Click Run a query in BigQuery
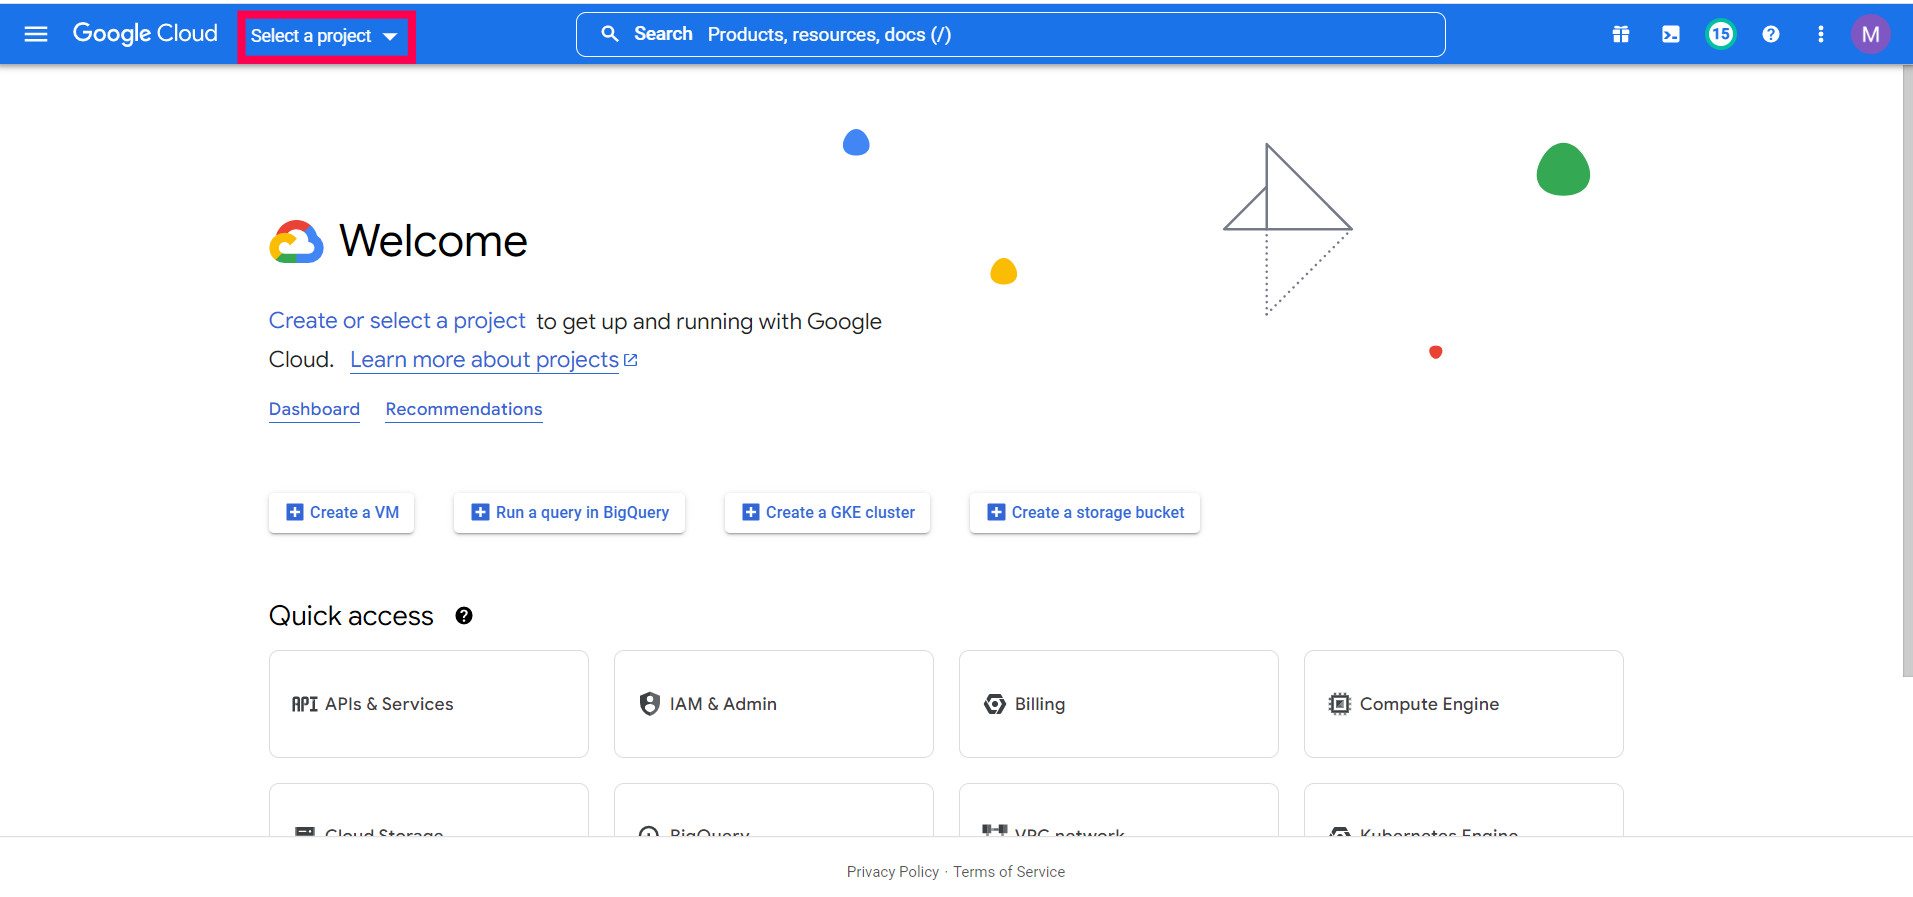 click(x=570, y=513)
